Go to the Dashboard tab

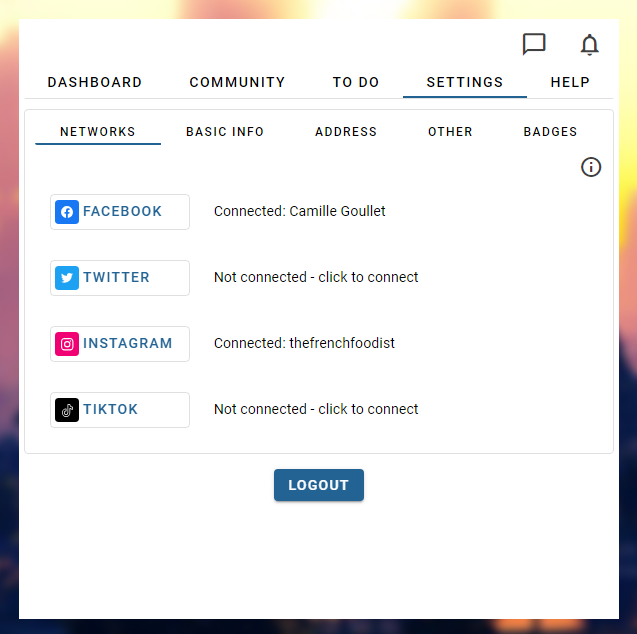click(95, 82)
